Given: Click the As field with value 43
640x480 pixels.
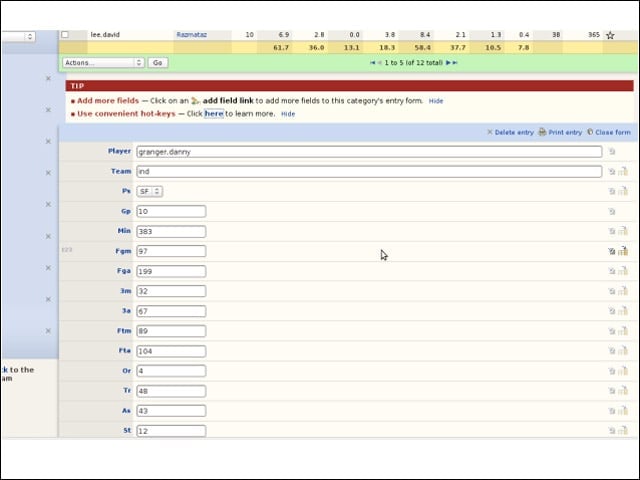Looking at the screenshot, I should pos(171,411).
